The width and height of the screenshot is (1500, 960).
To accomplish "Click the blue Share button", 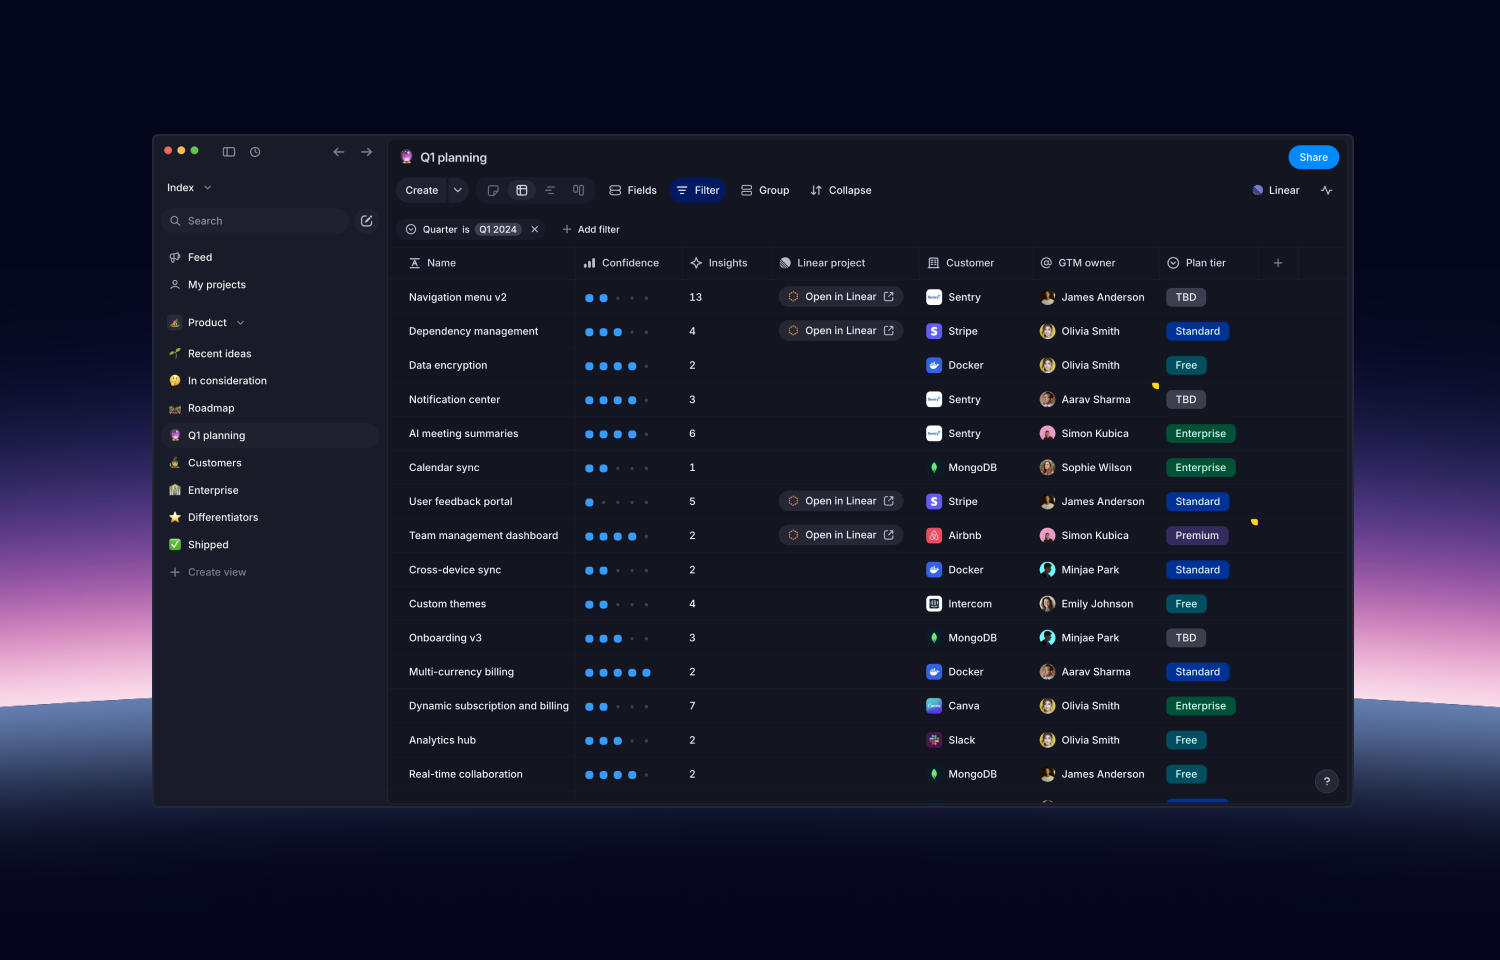I will coord(1313,157).
